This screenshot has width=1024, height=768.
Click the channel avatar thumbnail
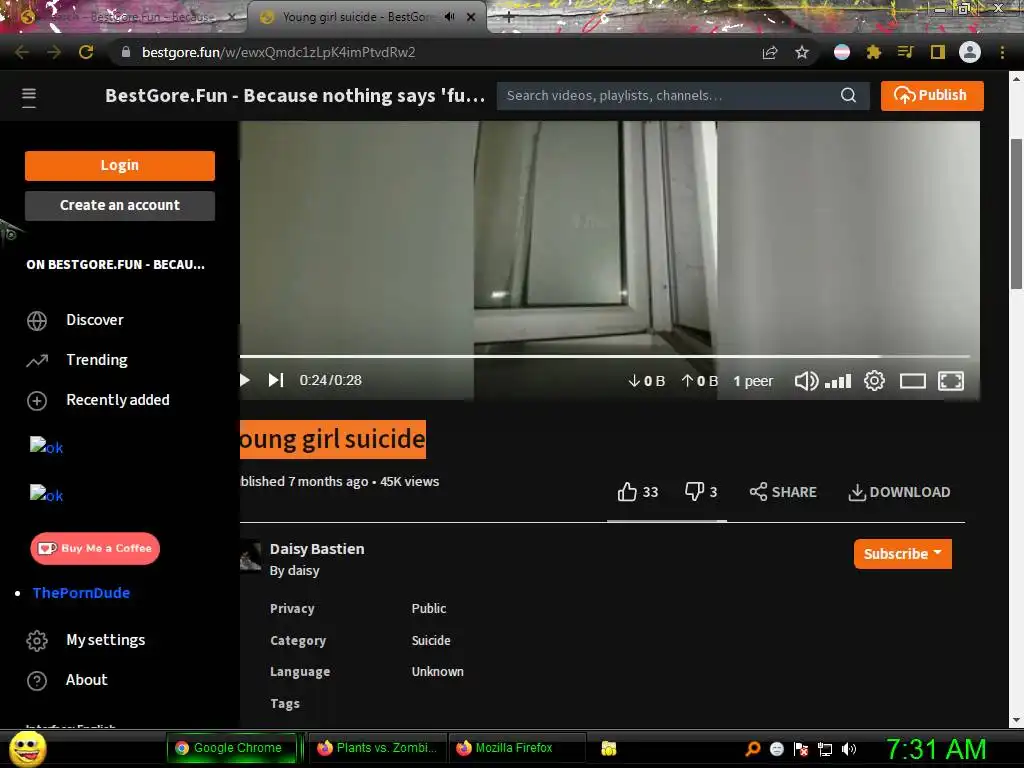coord(251,556)
